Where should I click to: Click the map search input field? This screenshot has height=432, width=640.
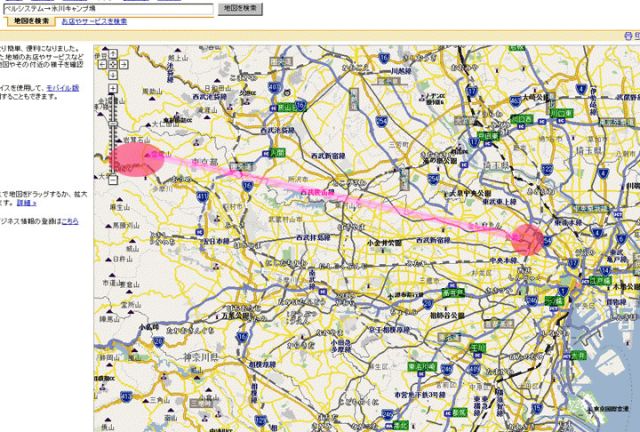tap(108, 8)
